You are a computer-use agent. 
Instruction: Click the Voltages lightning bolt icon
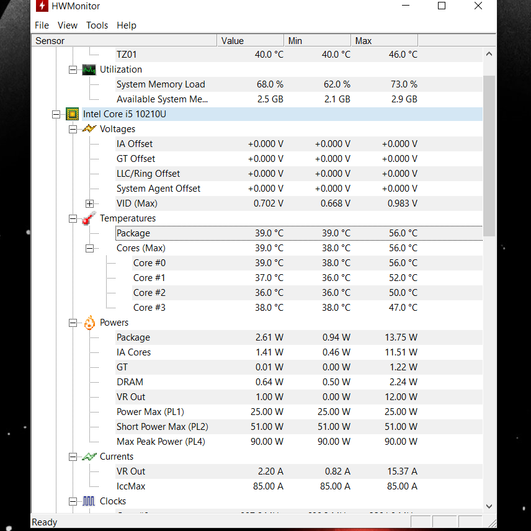point(89,129)
